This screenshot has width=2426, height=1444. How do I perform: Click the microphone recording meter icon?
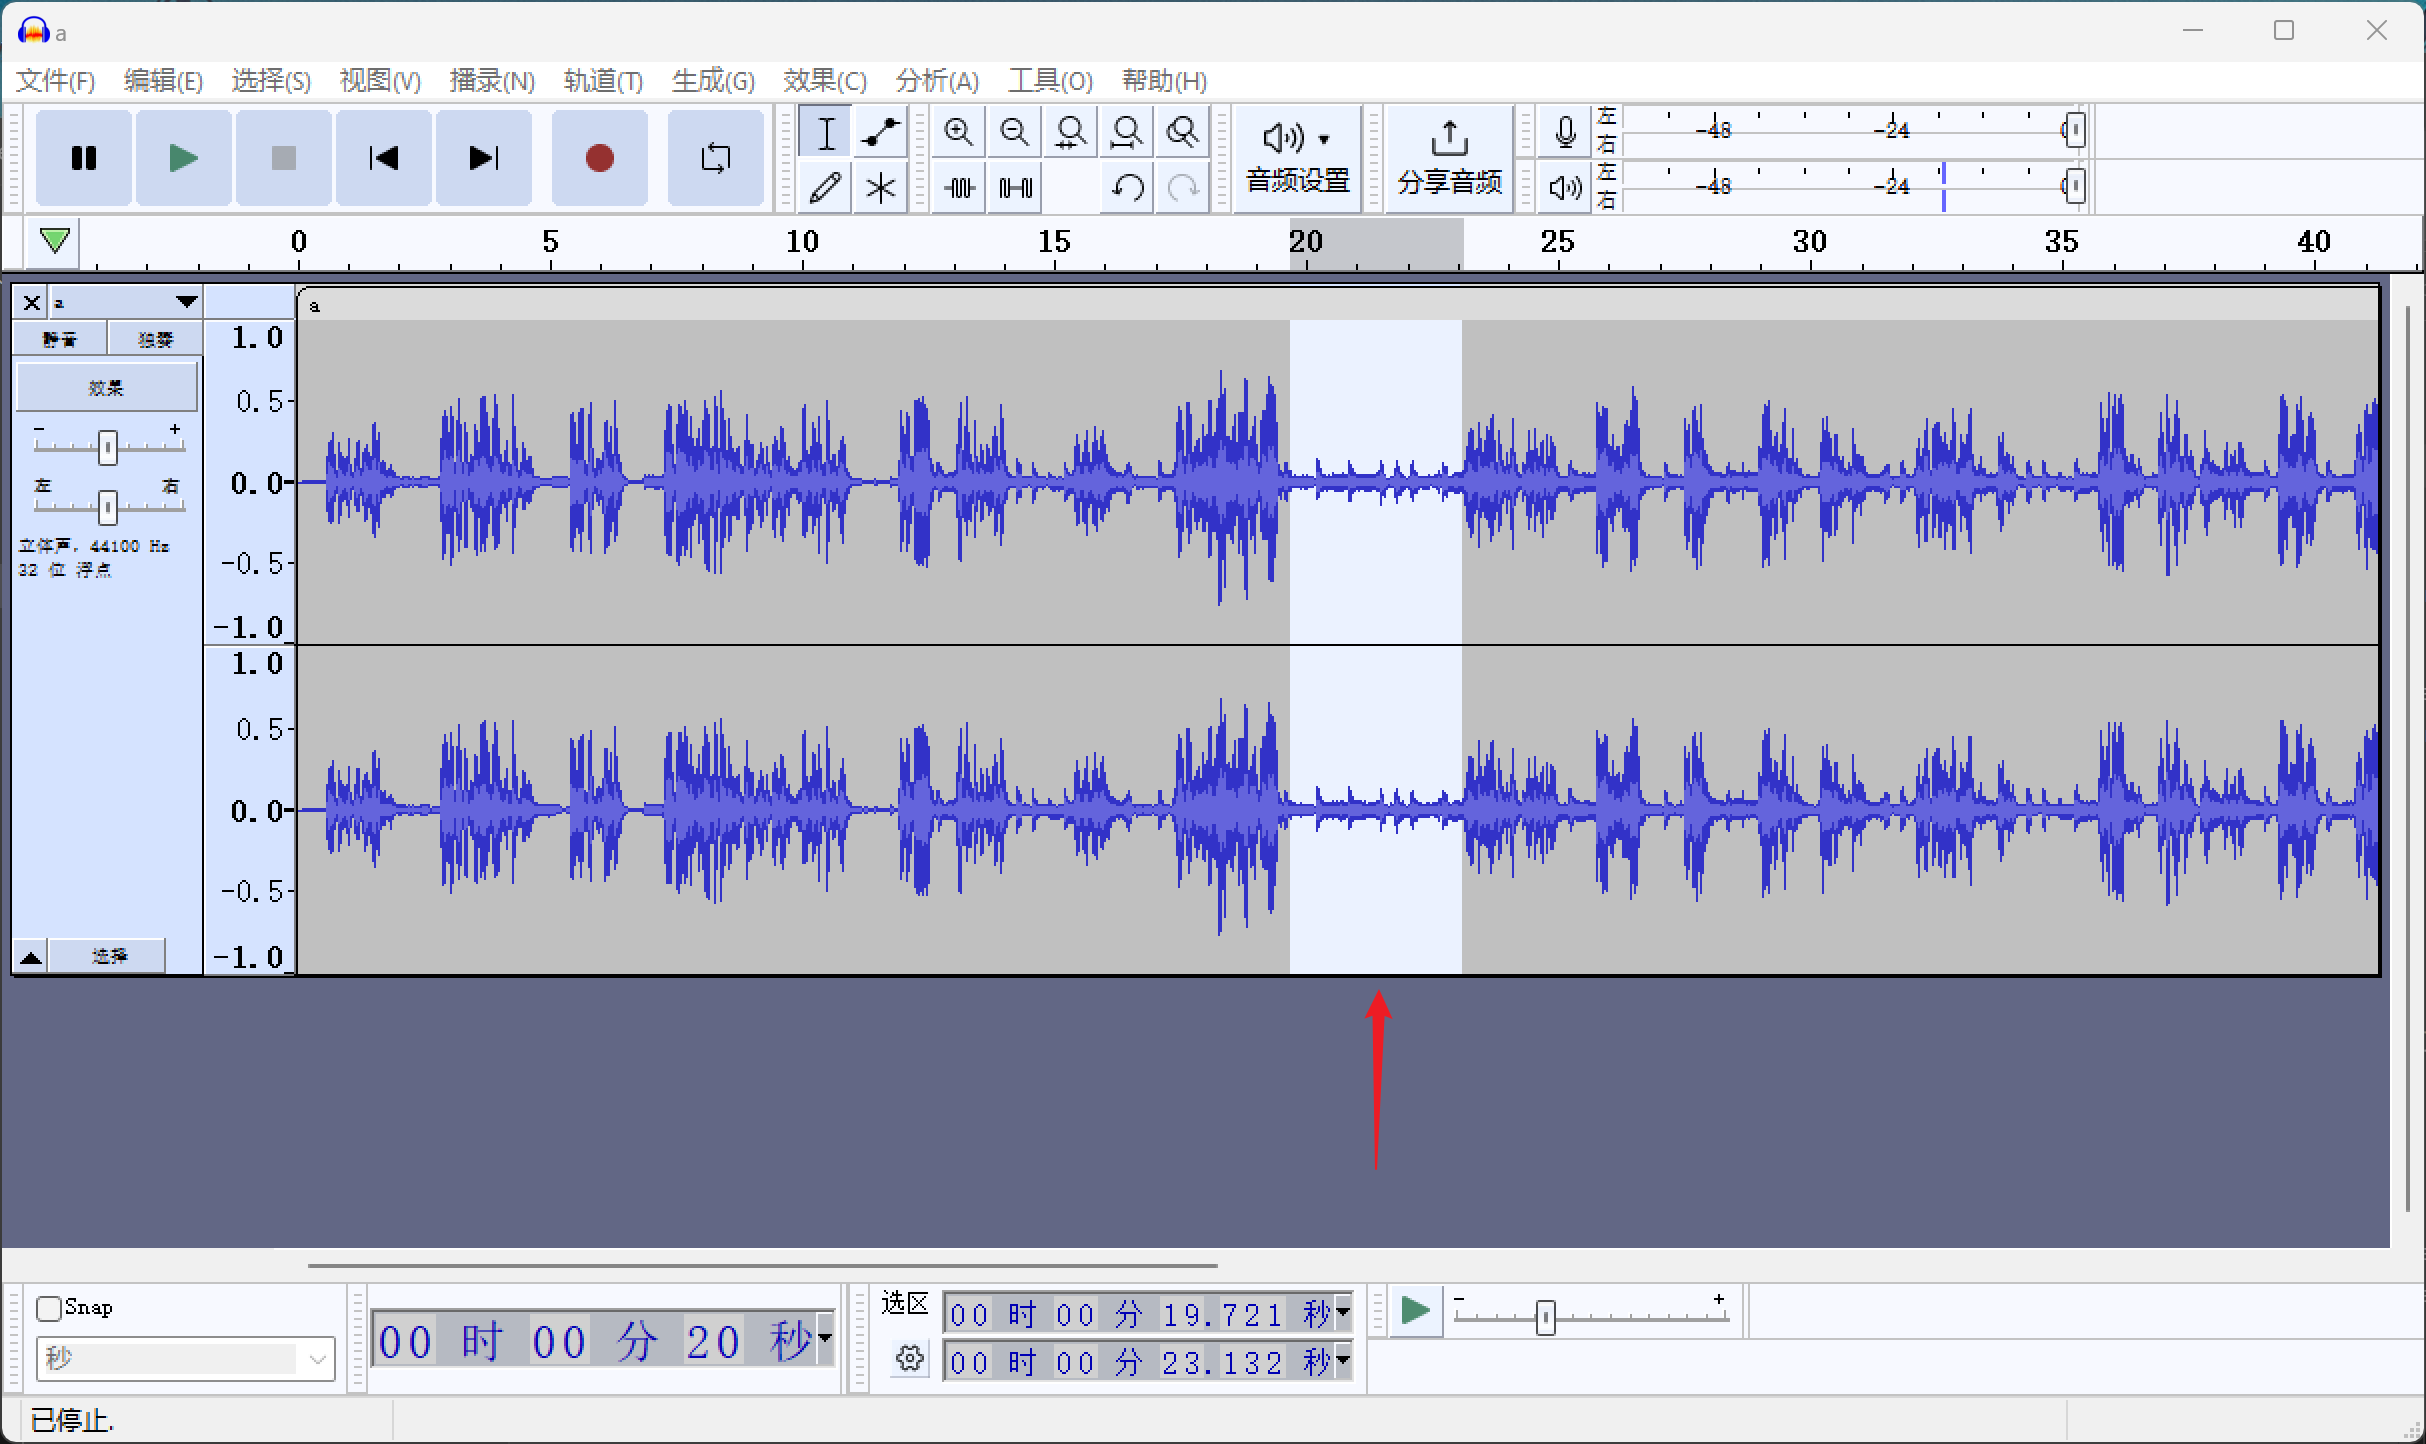coord(1565,132)
